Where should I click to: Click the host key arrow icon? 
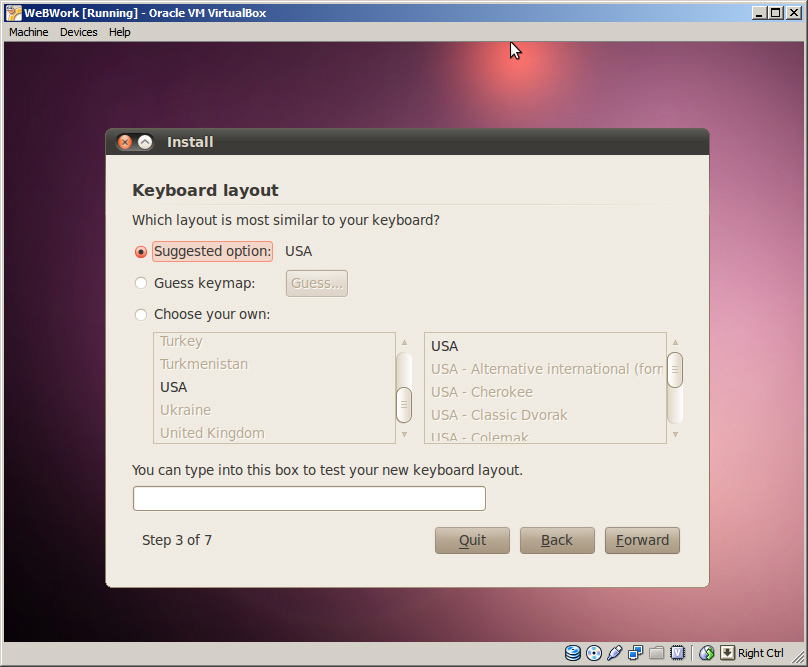727,653
